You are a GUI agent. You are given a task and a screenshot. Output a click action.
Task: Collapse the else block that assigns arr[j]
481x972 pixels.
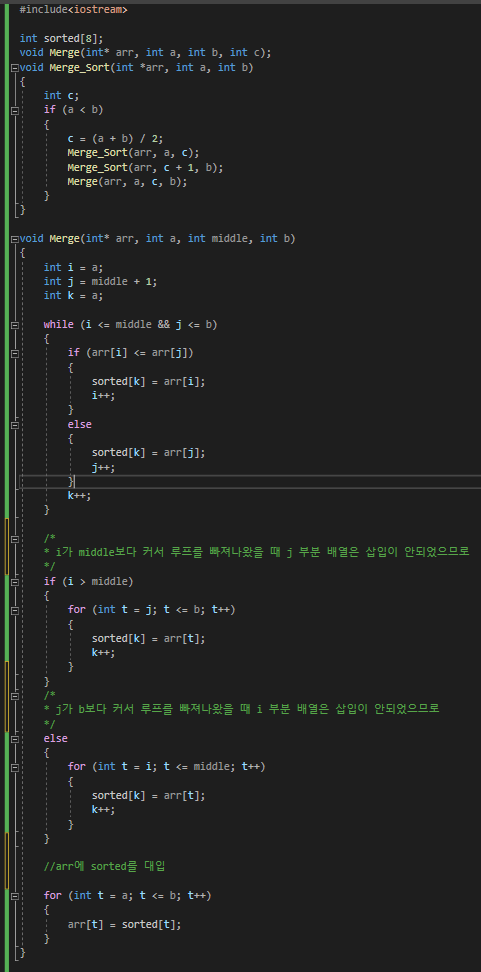tap(15, 425)
